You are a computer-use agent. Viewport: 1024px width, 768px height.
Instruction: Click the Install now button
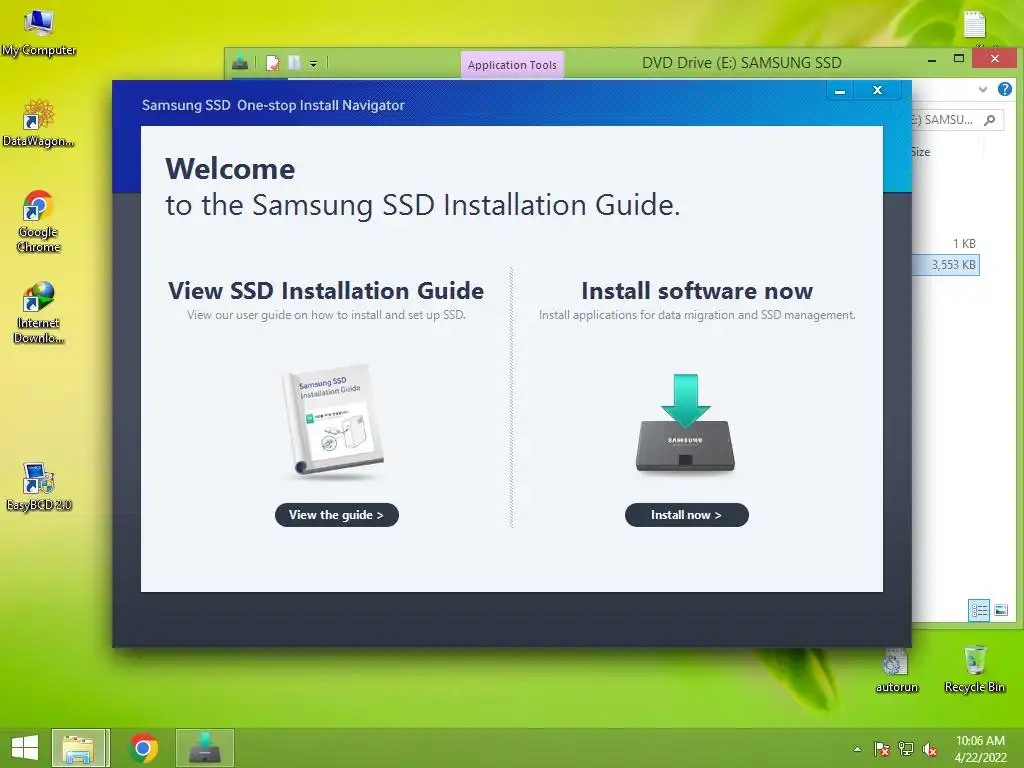pyautogui.click(x=686, y=515)
